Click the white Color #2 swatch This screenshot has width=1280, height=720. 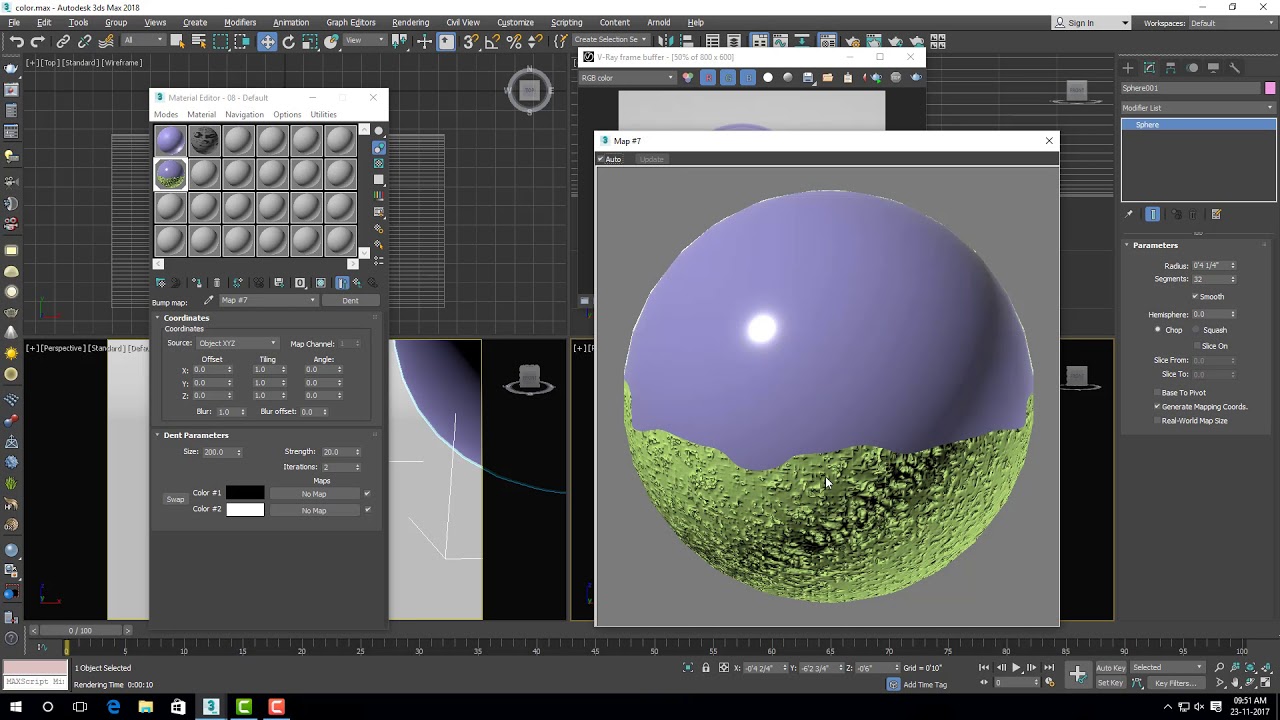coord(245,509)
